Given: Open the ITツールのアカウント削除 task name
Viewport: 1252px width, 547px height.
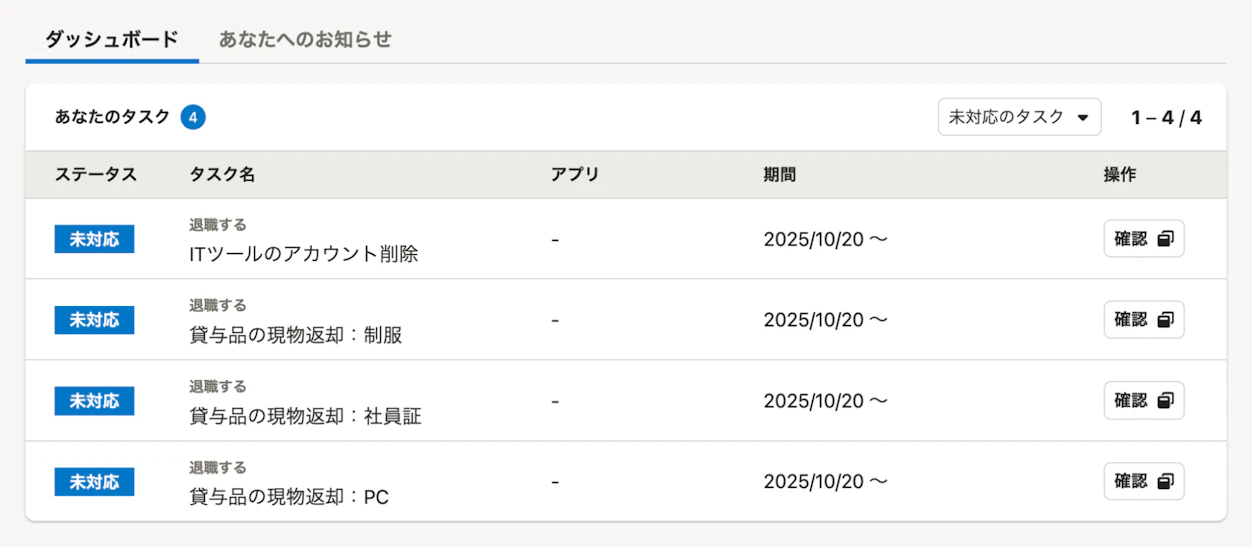Looking at the screenshot, I should pyautogui.click(x=303, y=254).
